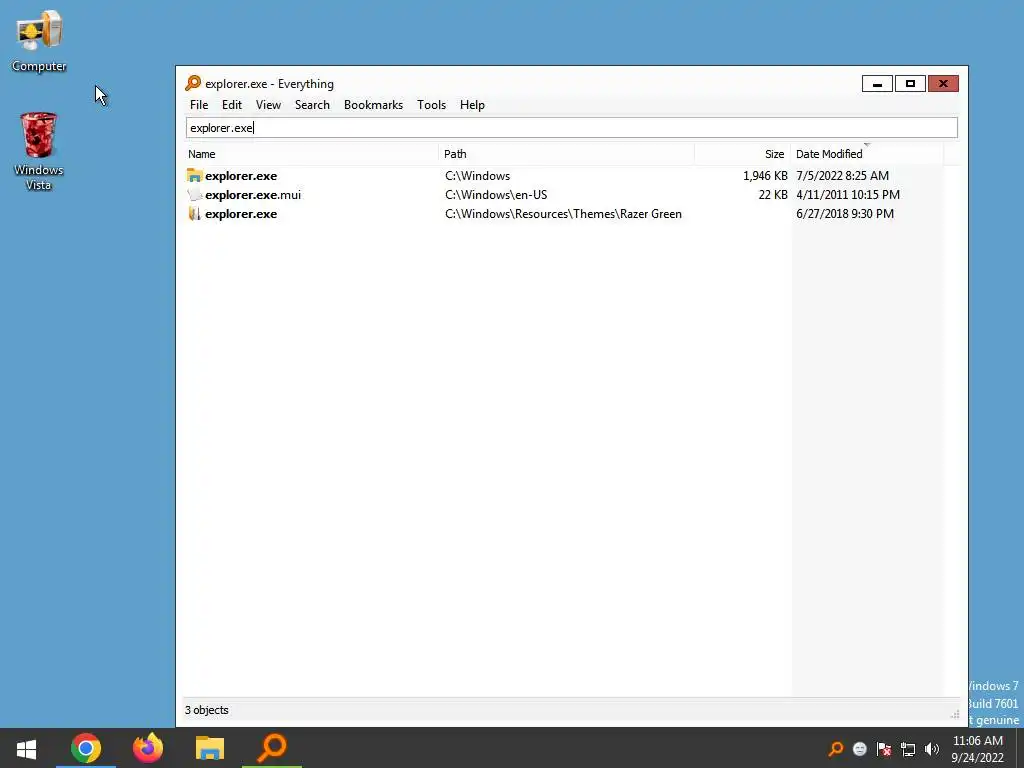Open File Explorer from the taskbar
This screenshot has height=768, width=1024.
[x=210, y=748]
